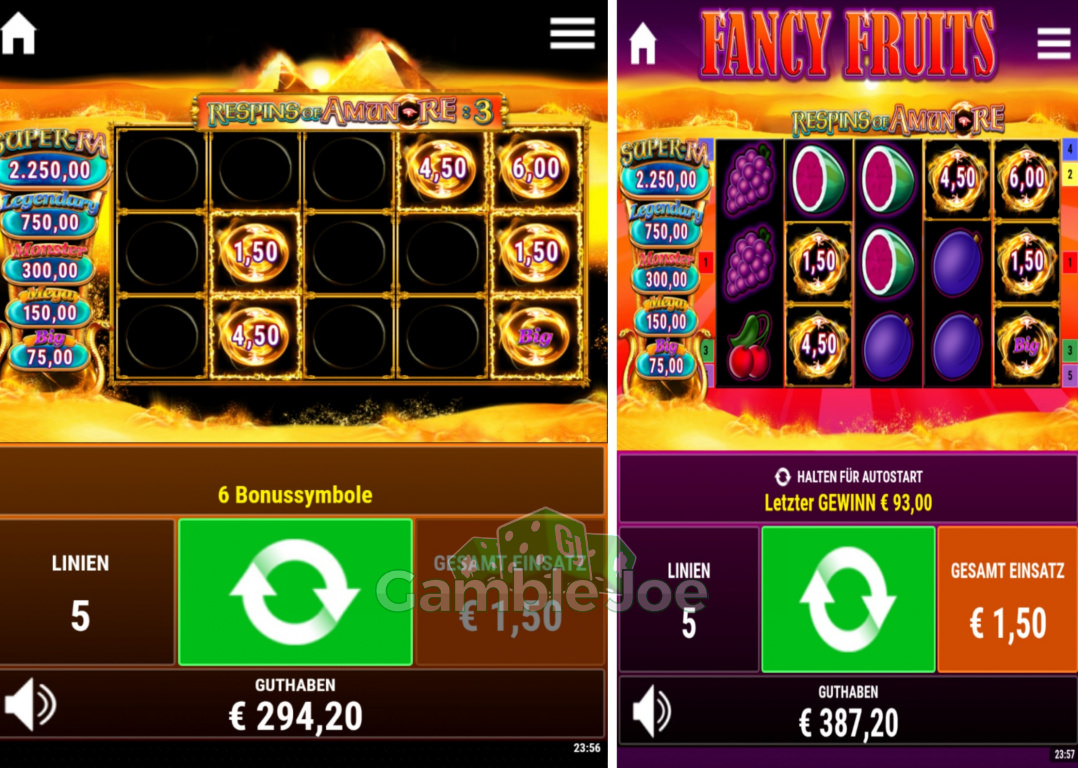Screen dimensions: 1078x768
Task: Open home icon in left game
Action: pyautogui.click(x=18, y=34)
